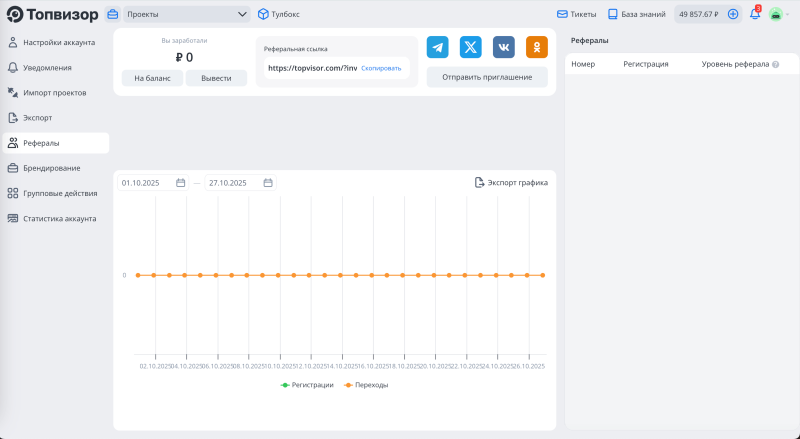Open Настройки аккаунта in sidebar
This screenshot has height=439, width=800.
coord(58,42)
